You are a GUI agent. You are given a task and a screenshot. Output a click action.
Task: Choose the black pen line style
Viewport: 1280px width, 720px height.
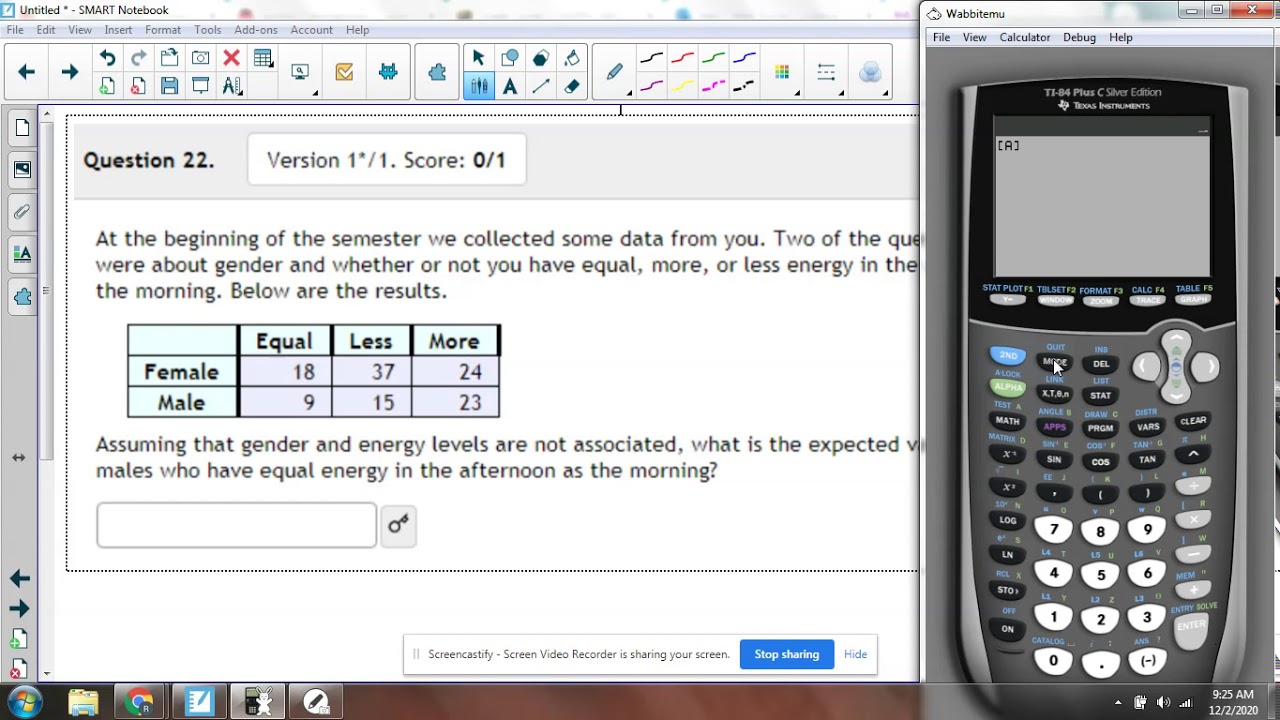tap(651, 59)
